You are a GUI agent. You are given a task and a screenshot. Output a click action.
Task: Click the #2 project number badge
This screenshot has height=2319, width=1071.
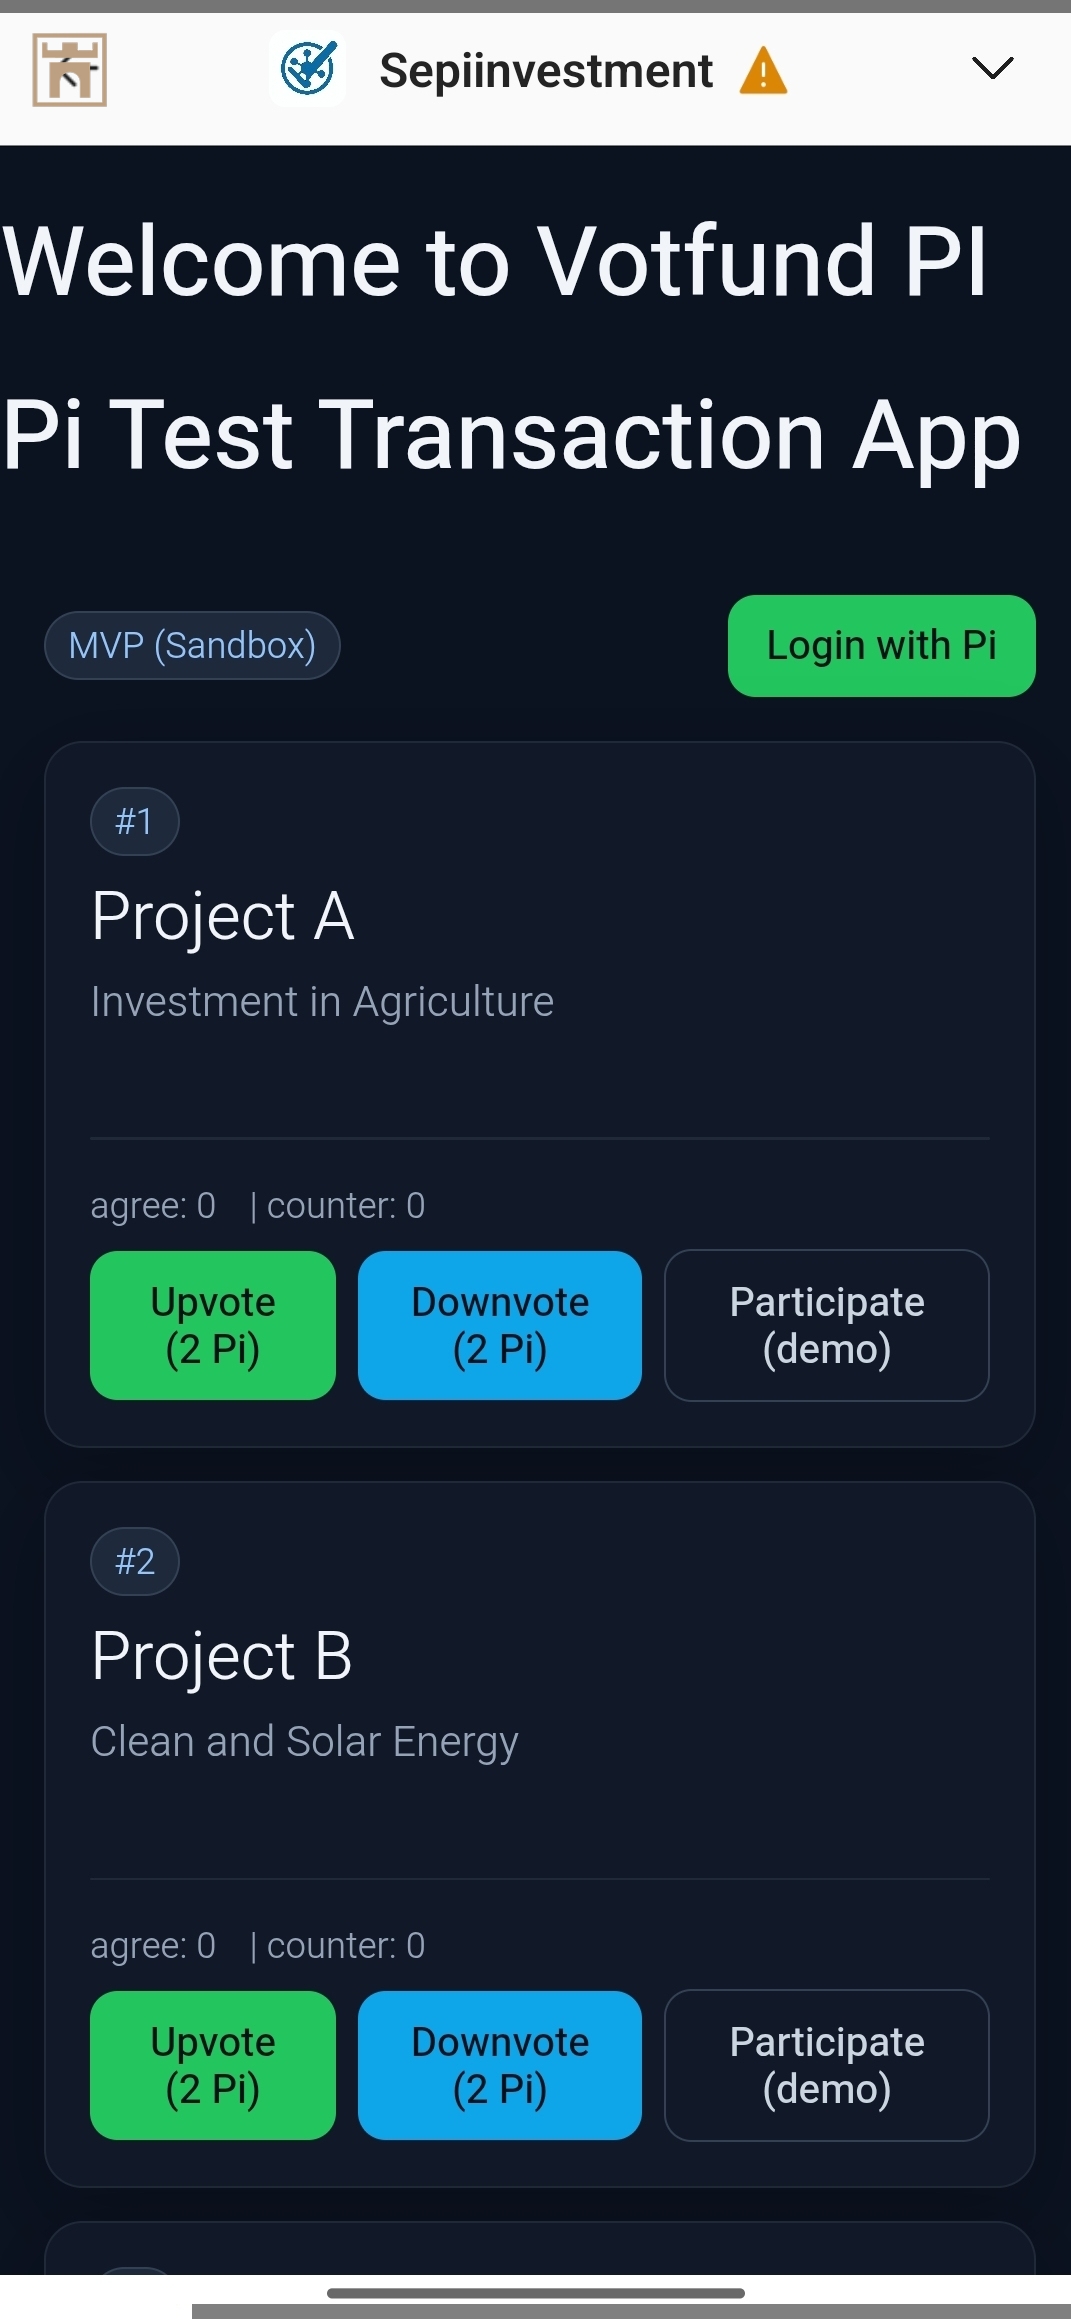(134, 1561)
